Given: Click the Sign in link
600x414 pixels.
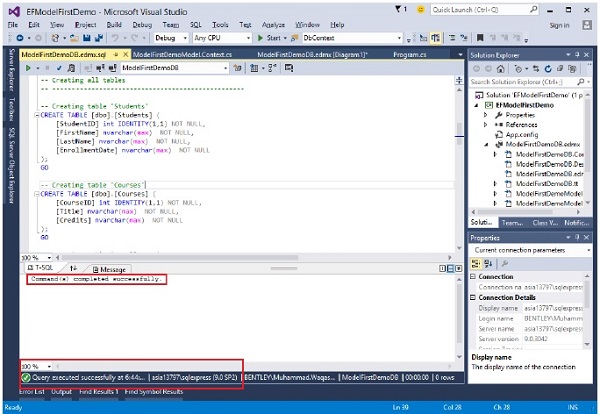Looking at the screenshot, I should coord(559,24).
